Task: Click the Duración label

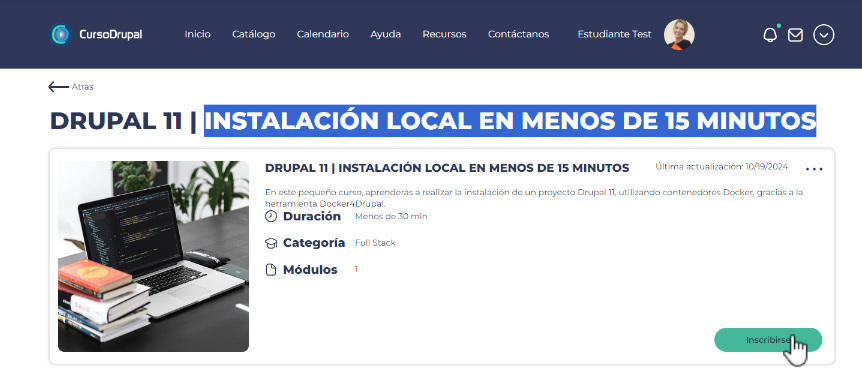Action: pos(312,216)
